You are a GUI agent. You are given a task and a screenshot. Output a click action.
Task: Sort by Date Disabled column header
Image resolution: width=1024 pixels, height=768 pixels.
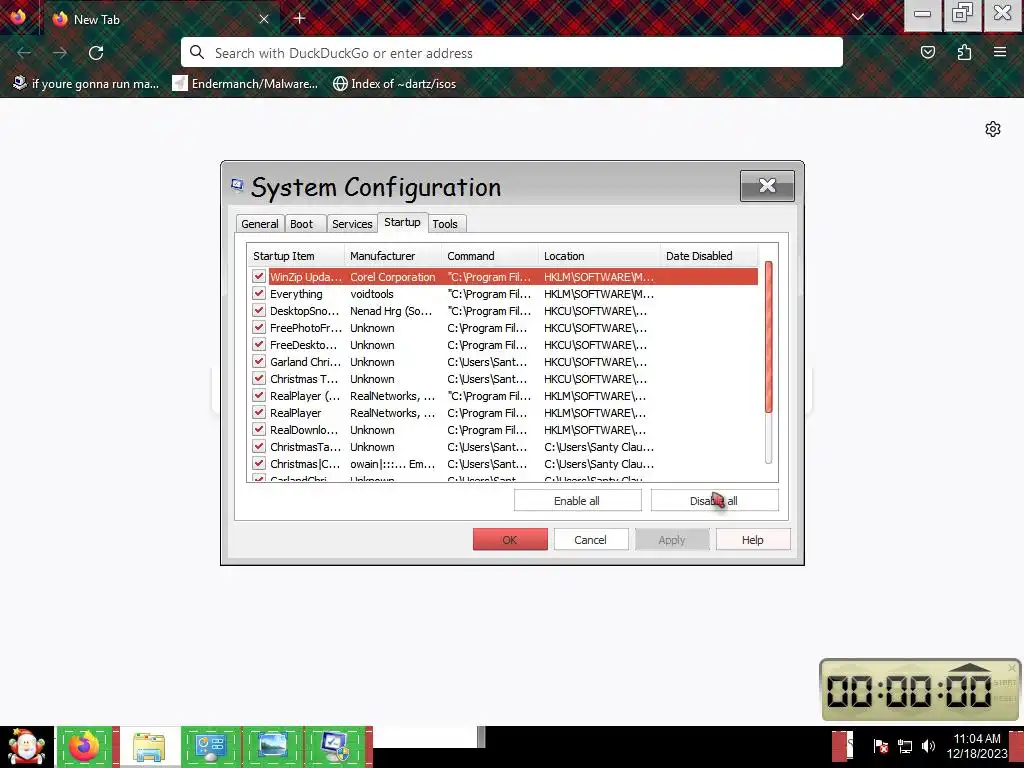tap(709, 256)
